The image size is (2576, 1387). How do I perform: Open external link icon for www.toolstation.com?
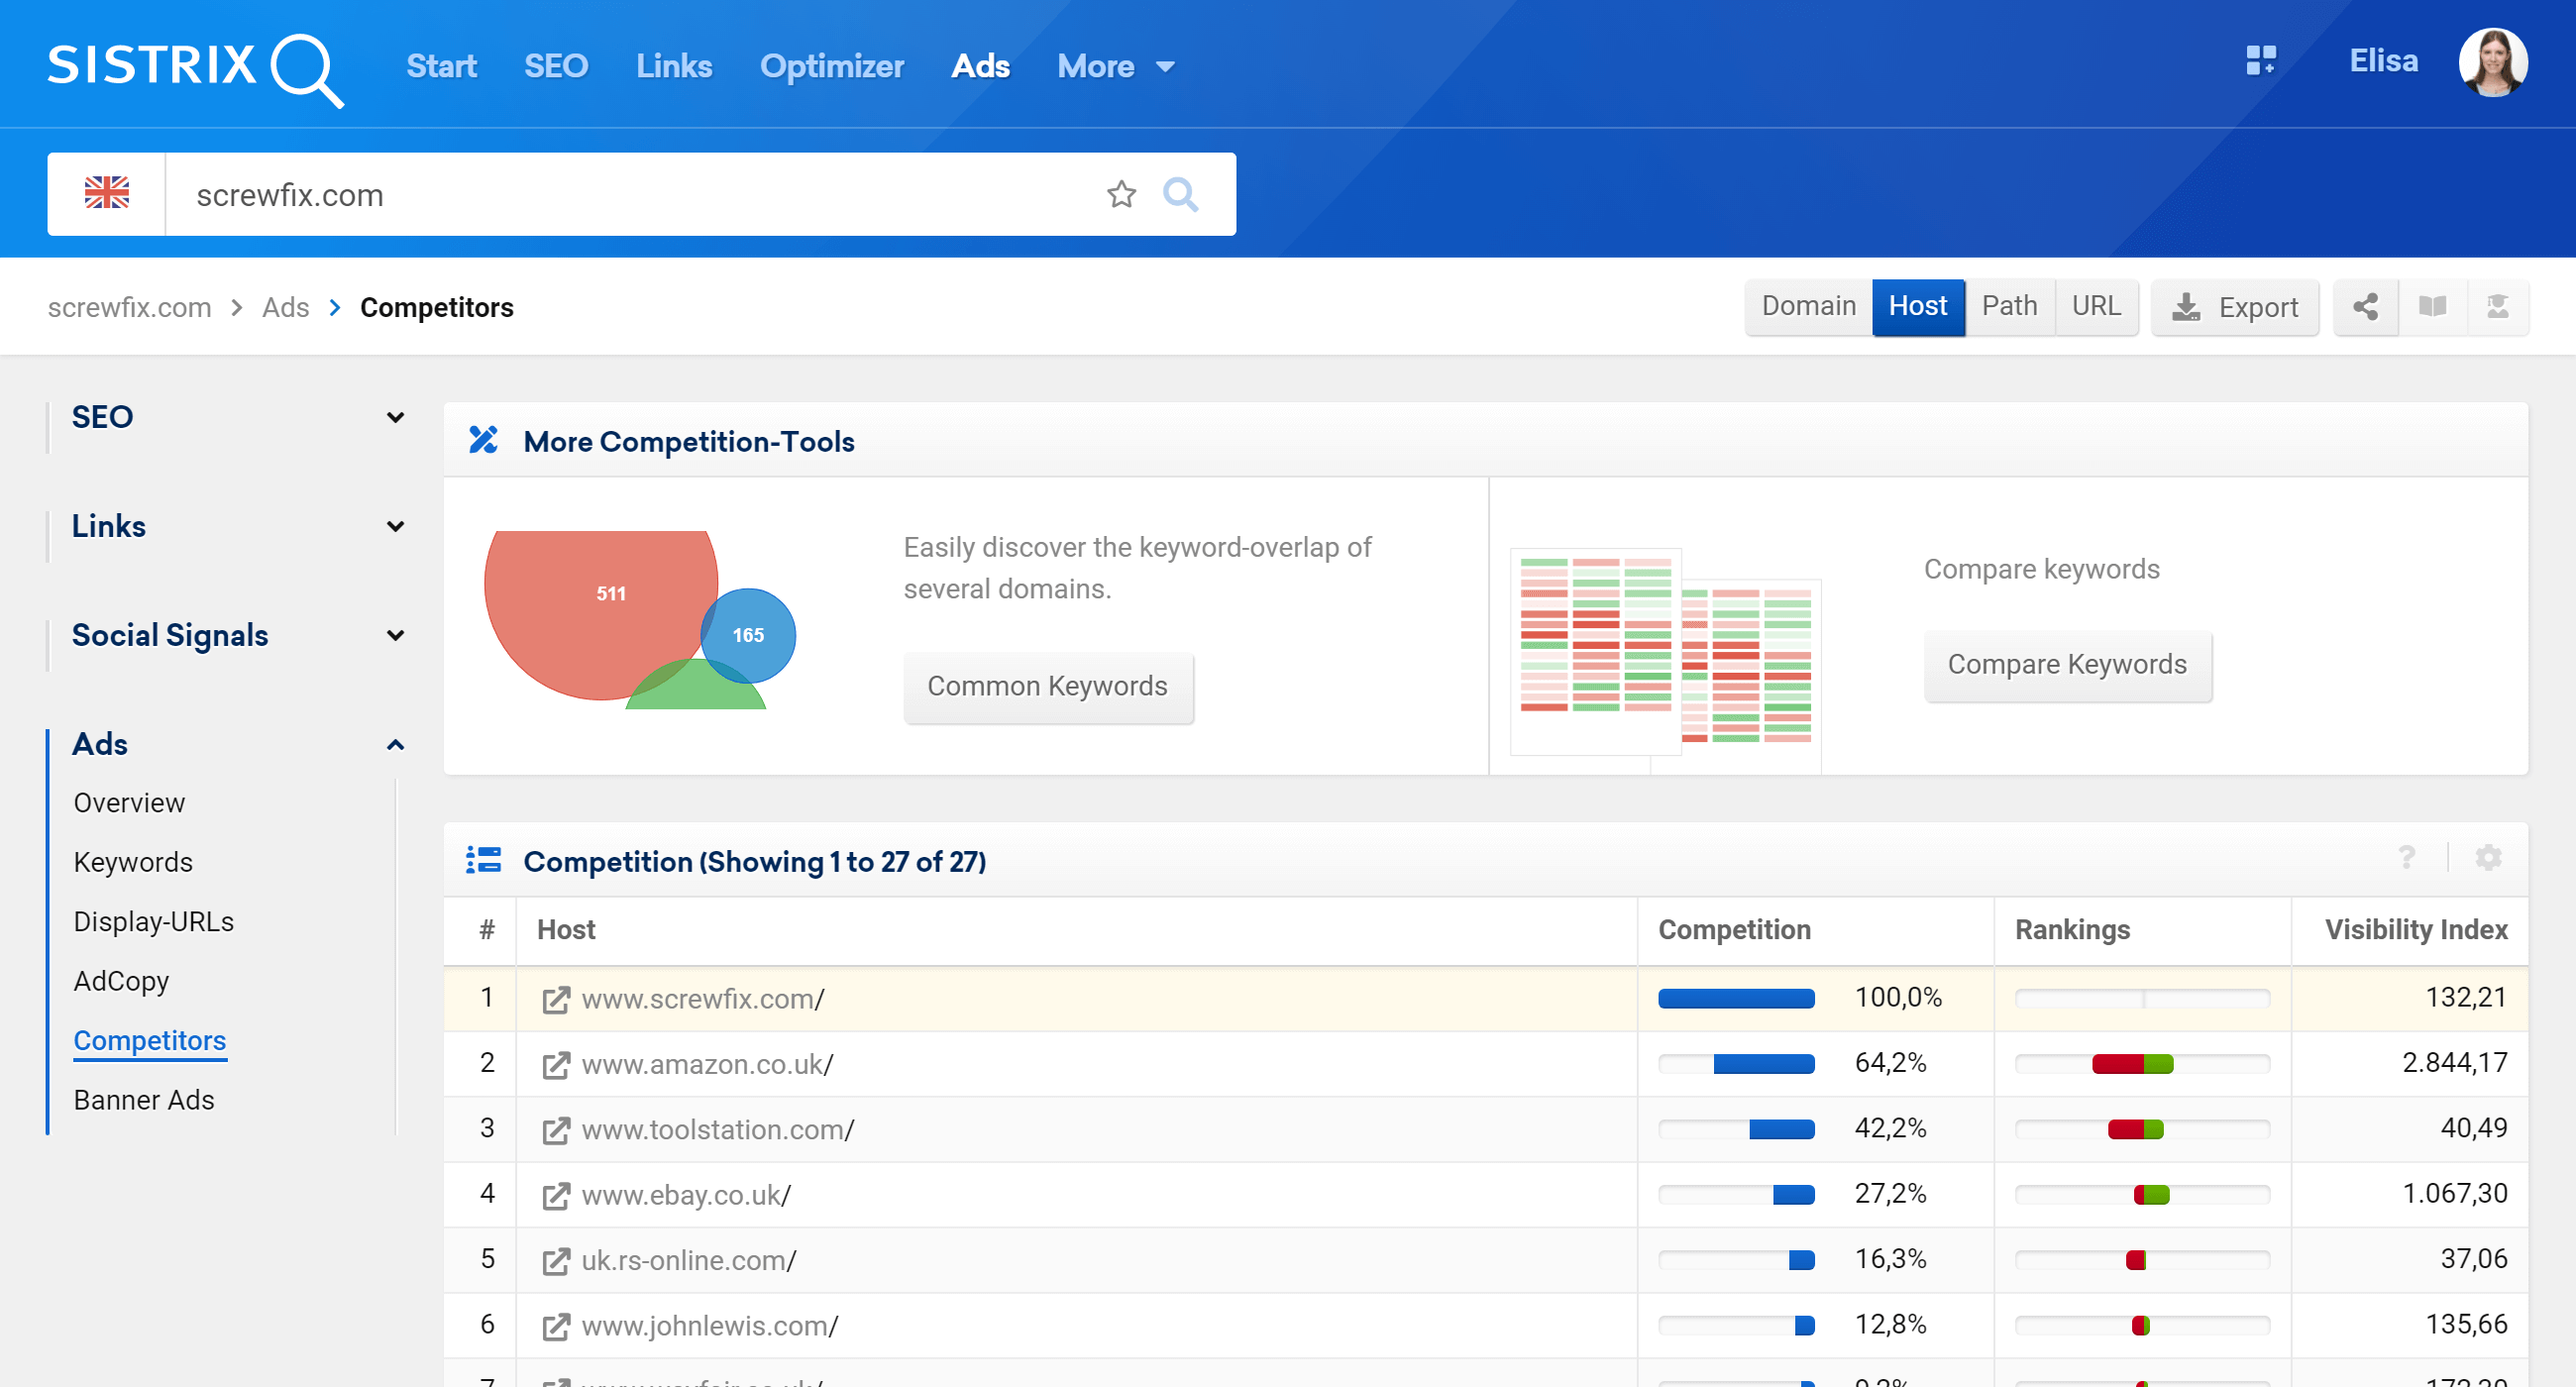coord(556,1130)
